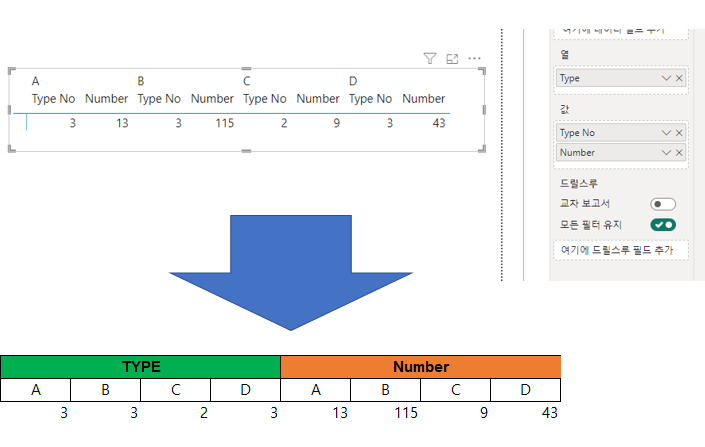Open the visual filter icon
The height and width of the screenshot is (447, 705).
click(430, 58)
